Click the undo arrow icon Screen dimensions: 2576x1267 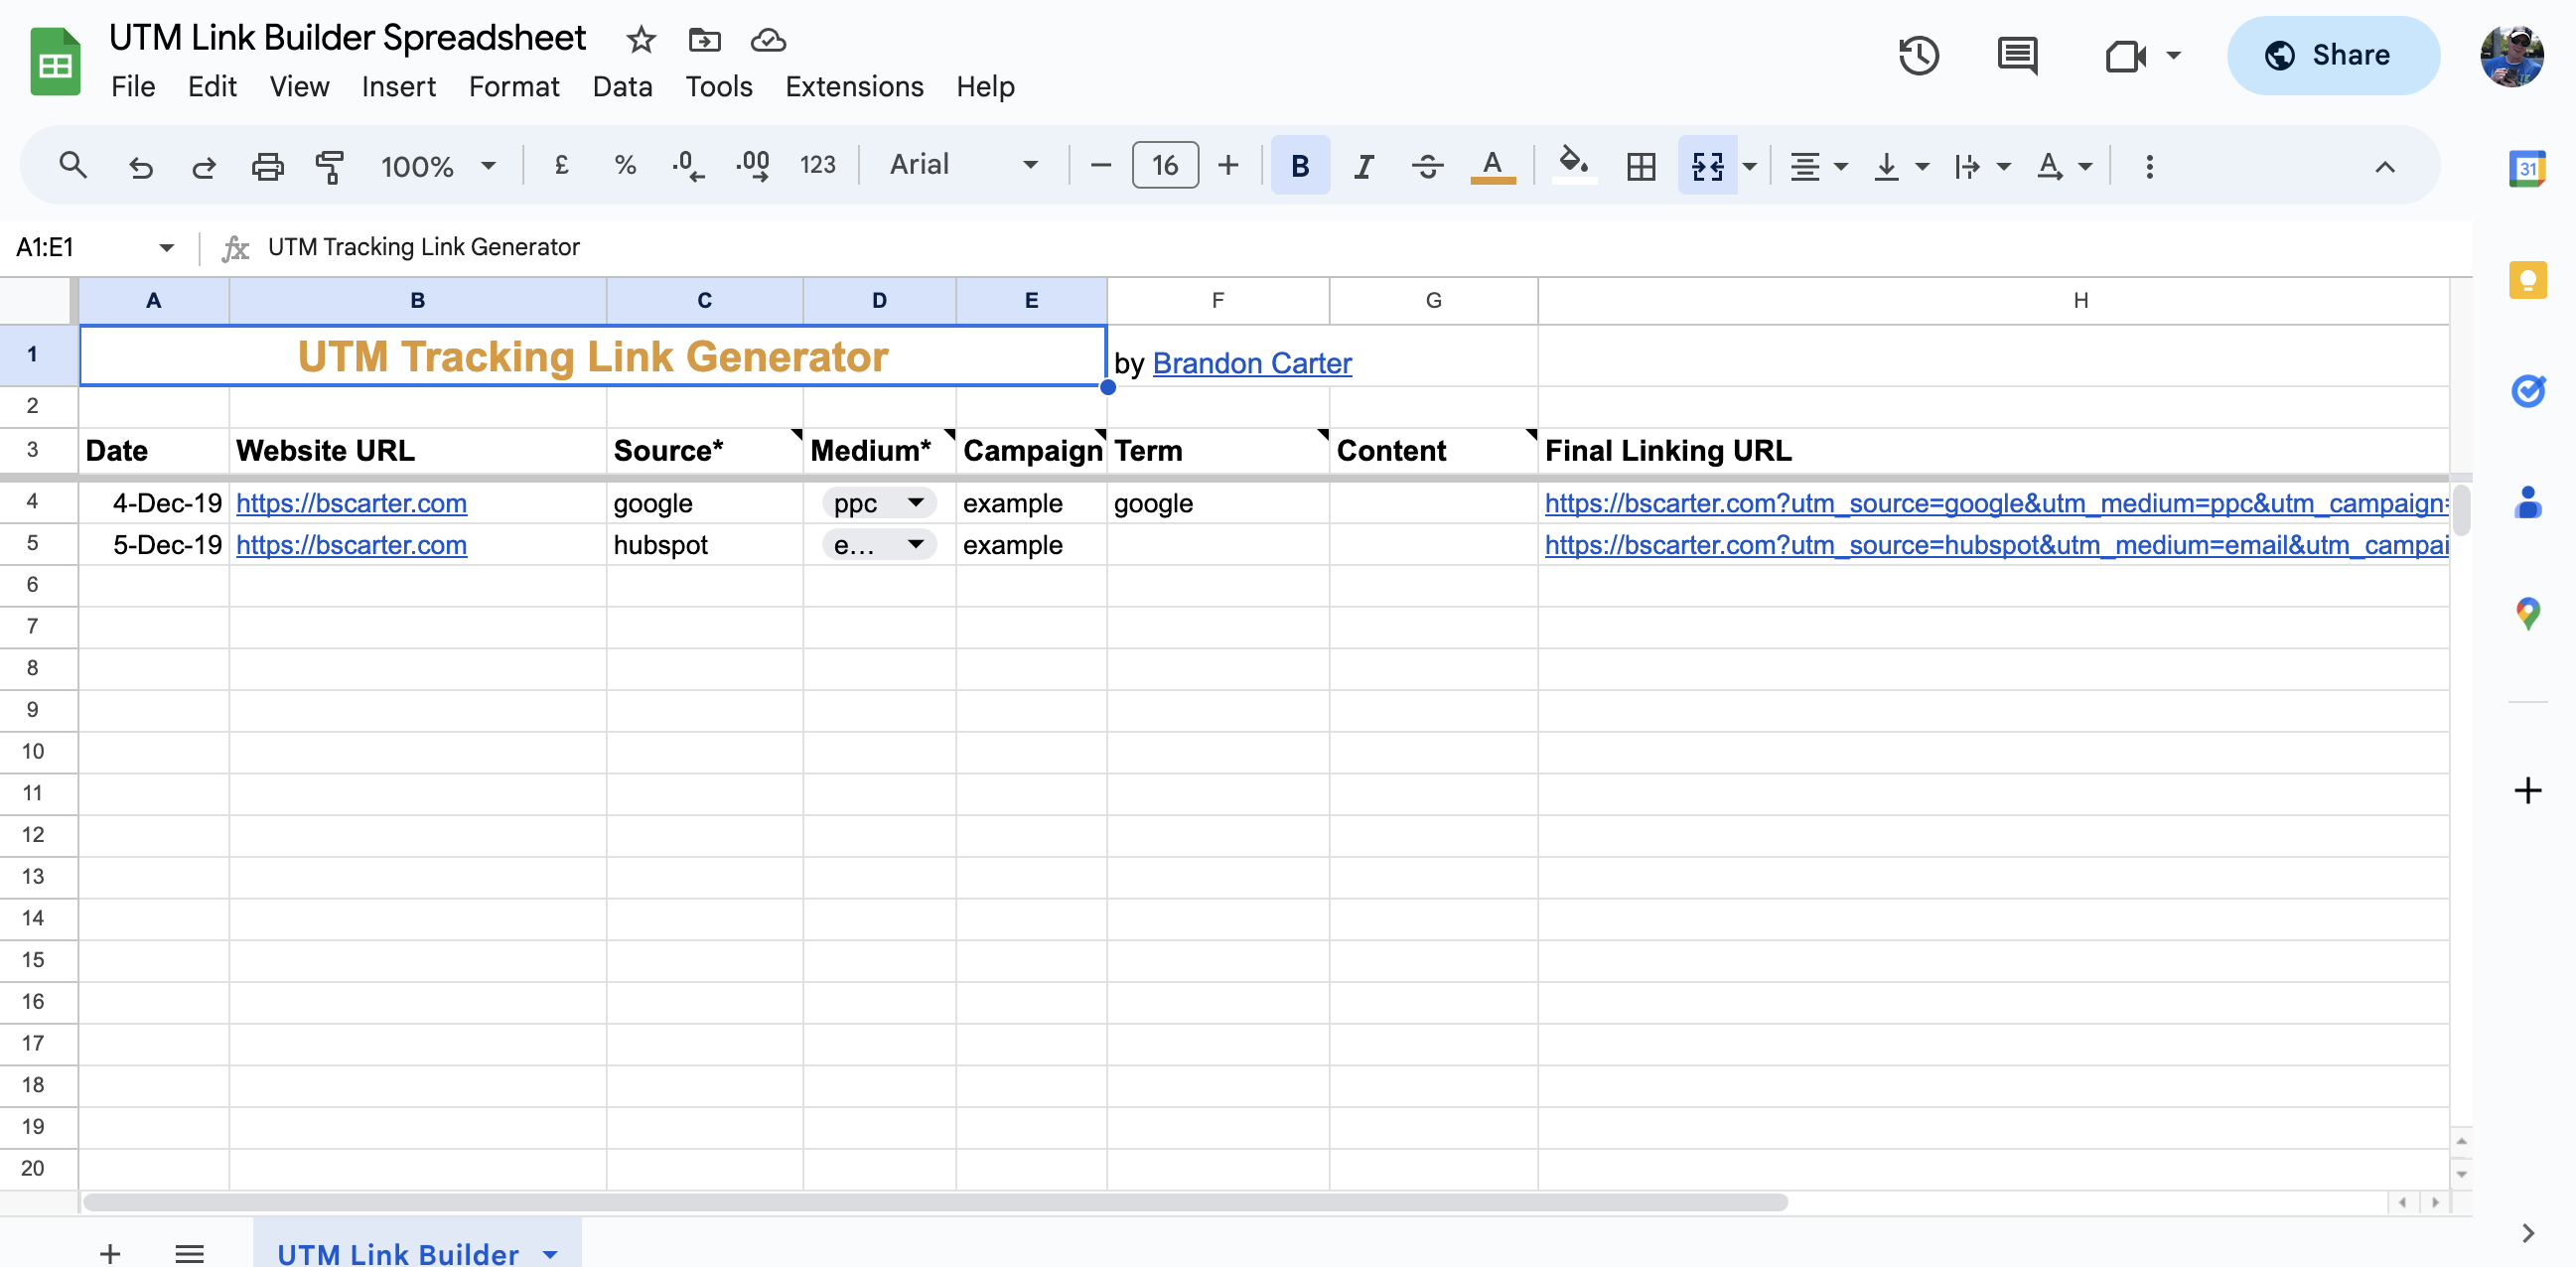click(x=141, y=166)
